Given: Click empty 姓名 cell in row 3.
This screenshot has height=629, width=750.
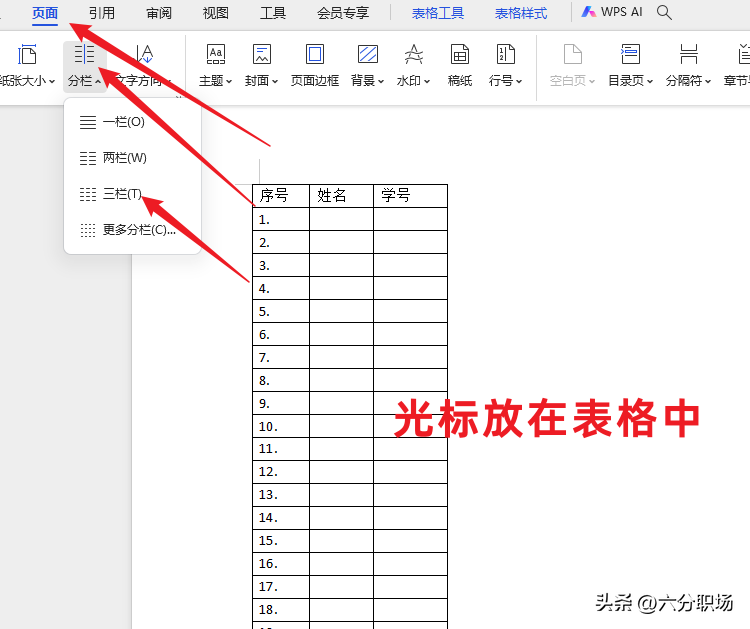Looking at the screenshot, I should tap(342, 265).
